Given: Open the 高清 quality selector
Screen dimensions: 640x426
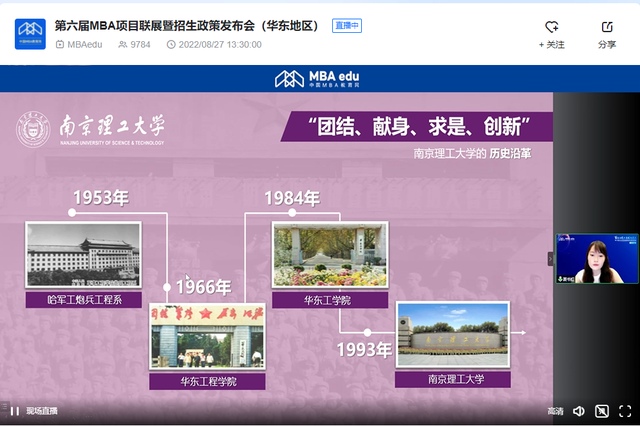Looking at the screenshot, I should [555, 411].
